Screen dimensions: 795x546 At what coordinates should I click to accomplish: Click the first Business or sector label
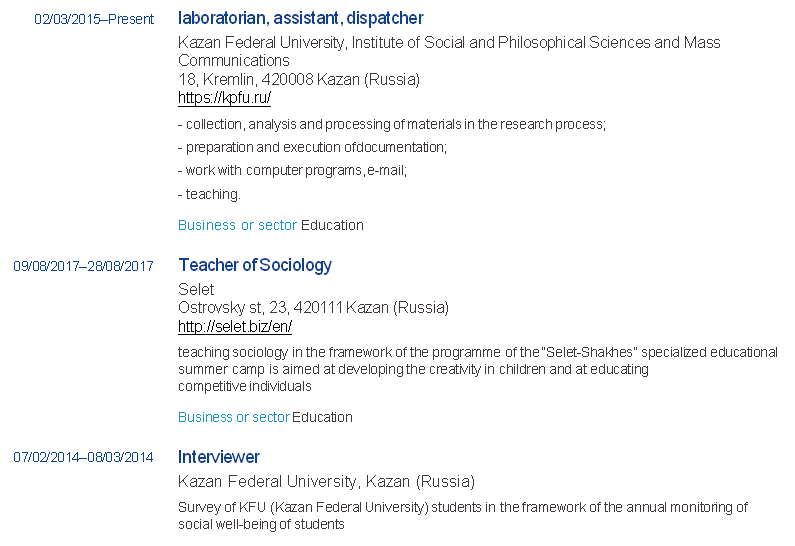click(237, 225)
